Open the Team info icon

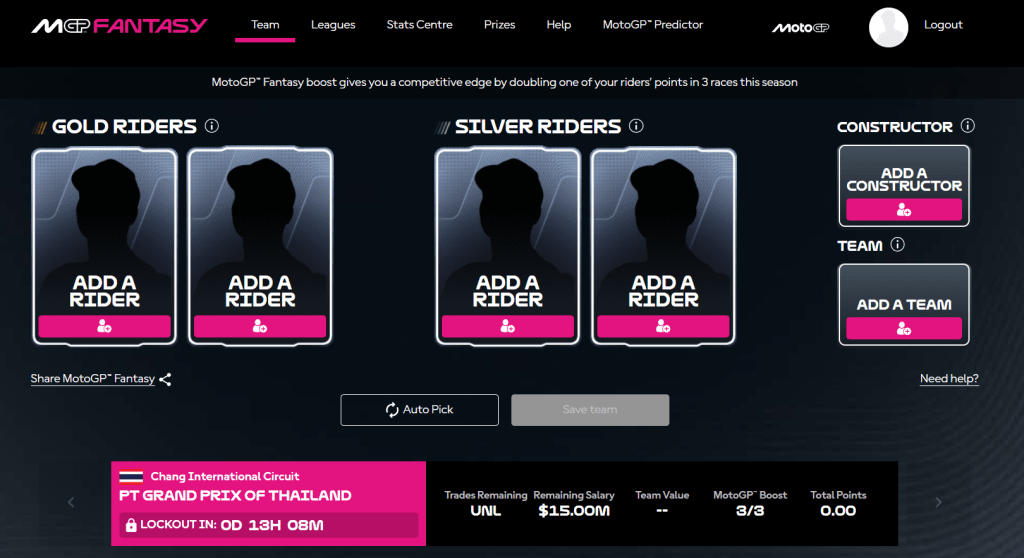click(897, 245)
